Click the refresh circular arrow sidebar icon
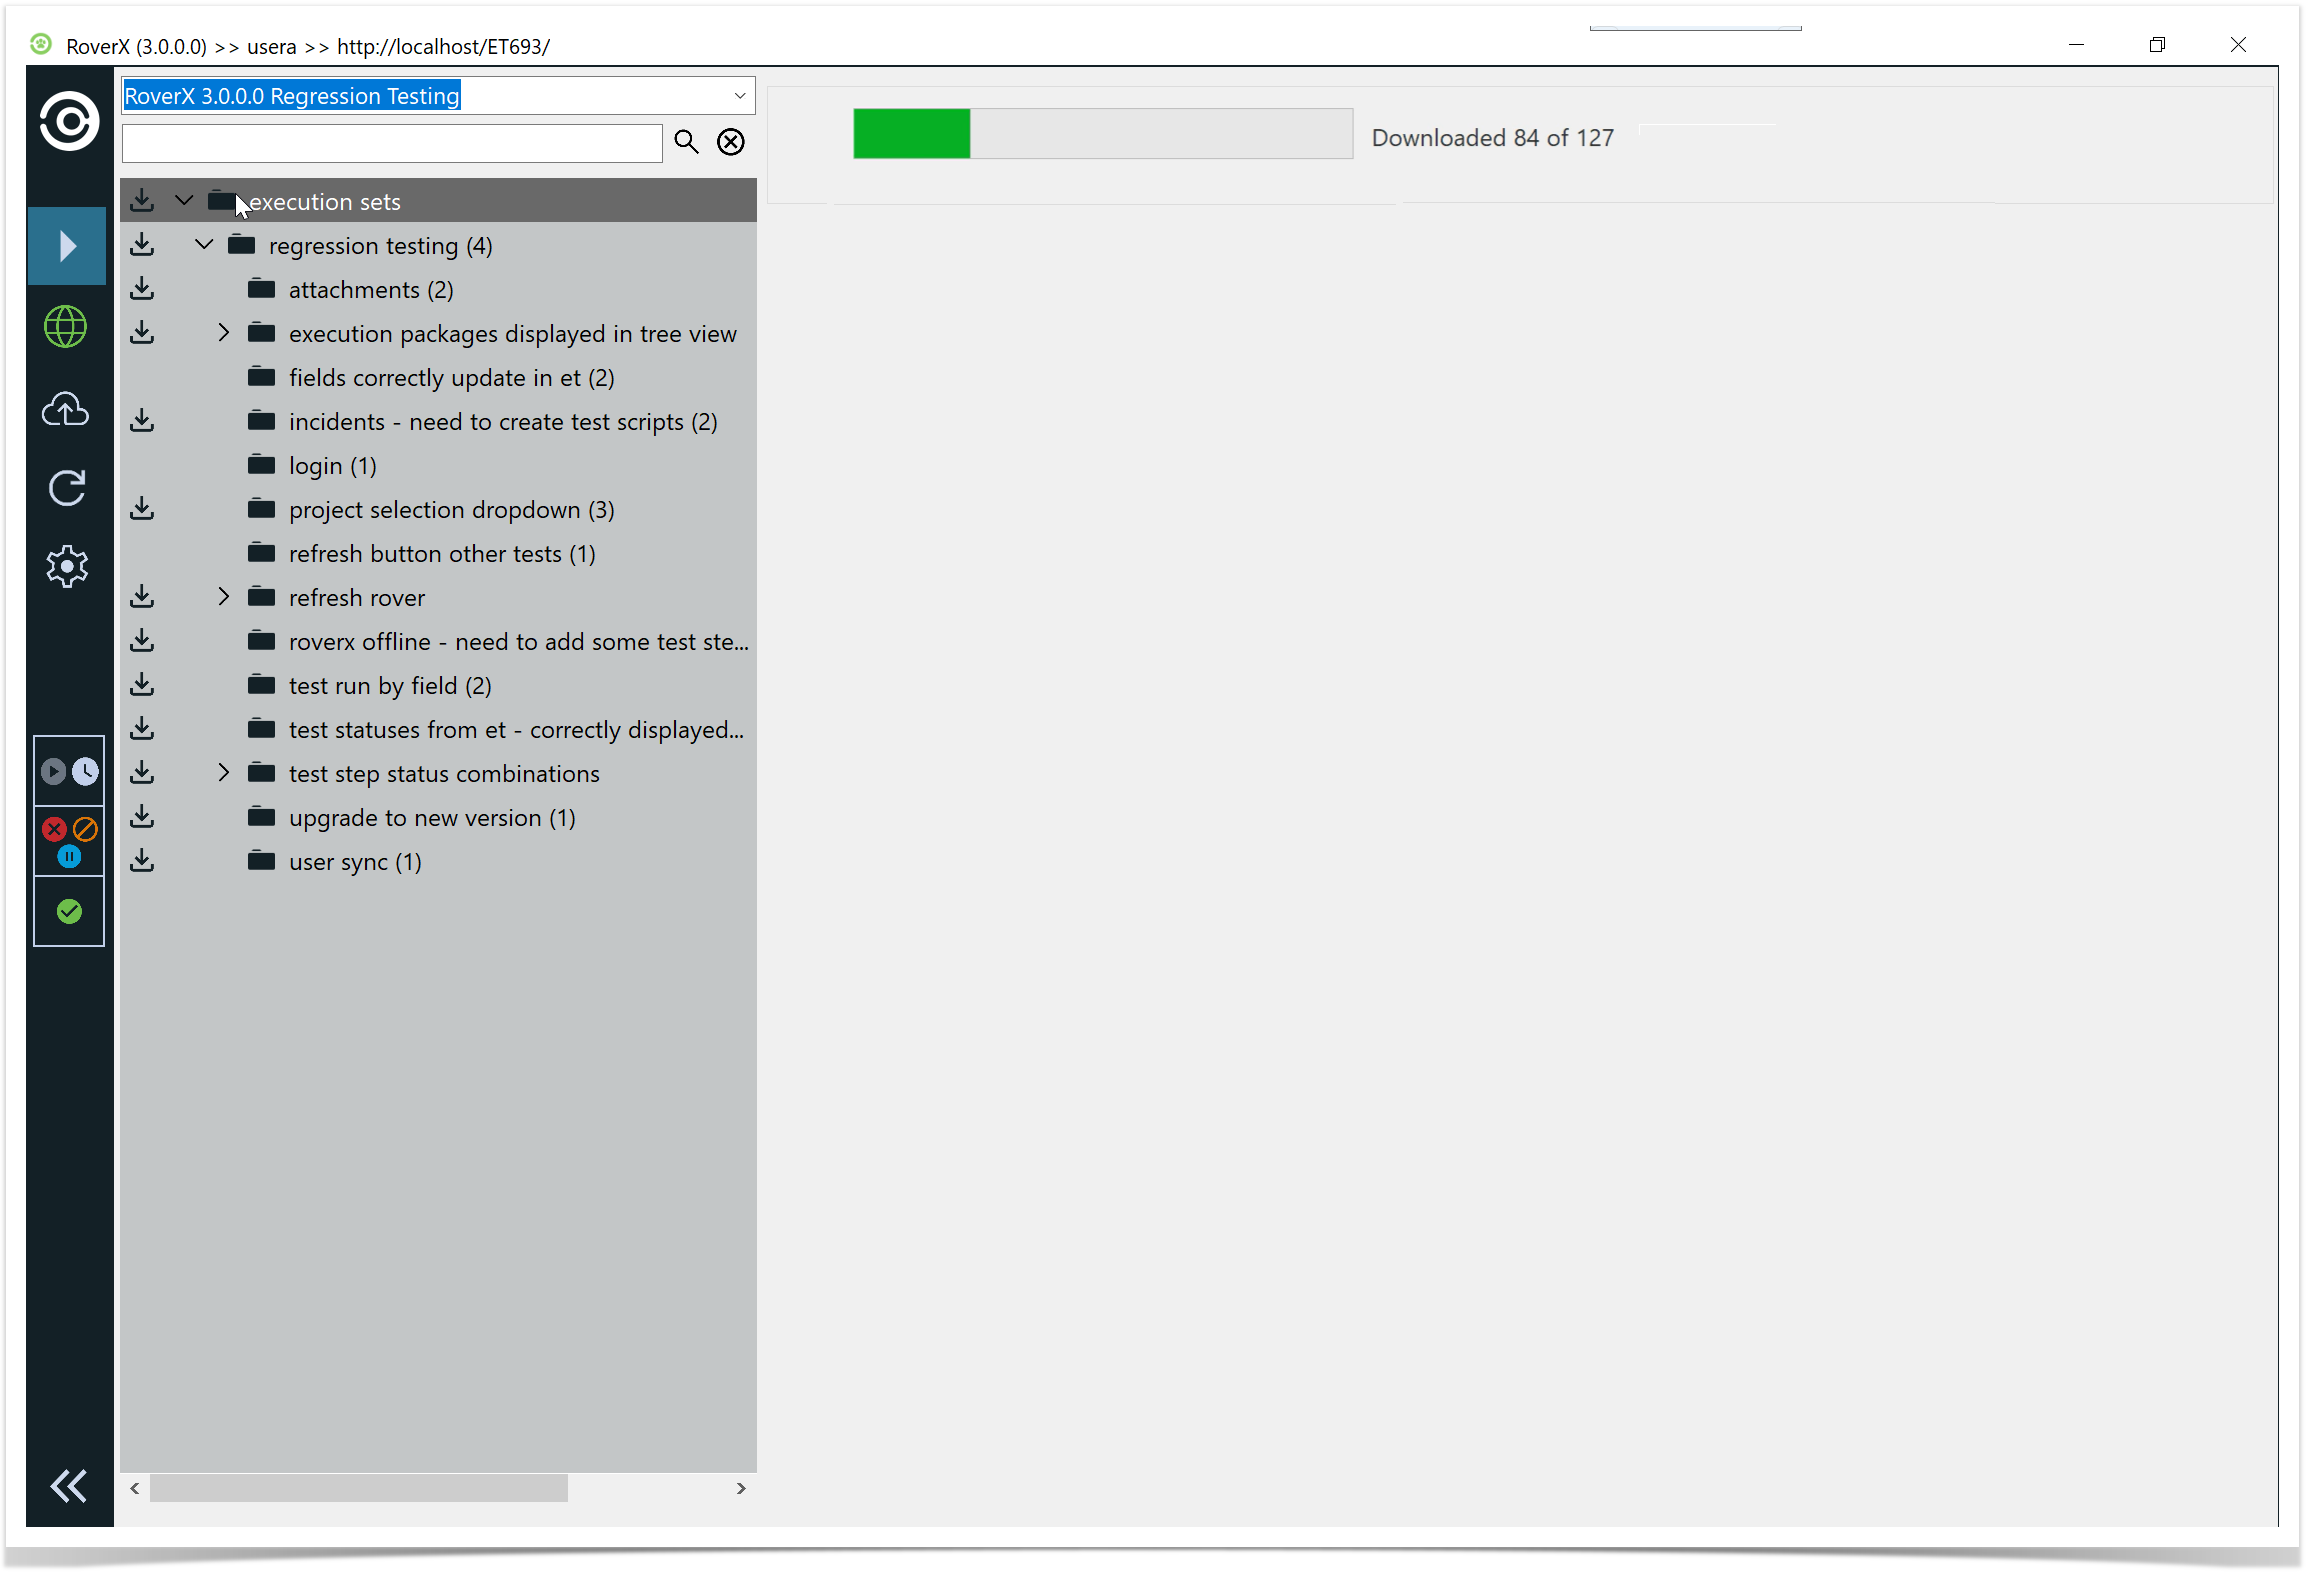 [66, 488]
